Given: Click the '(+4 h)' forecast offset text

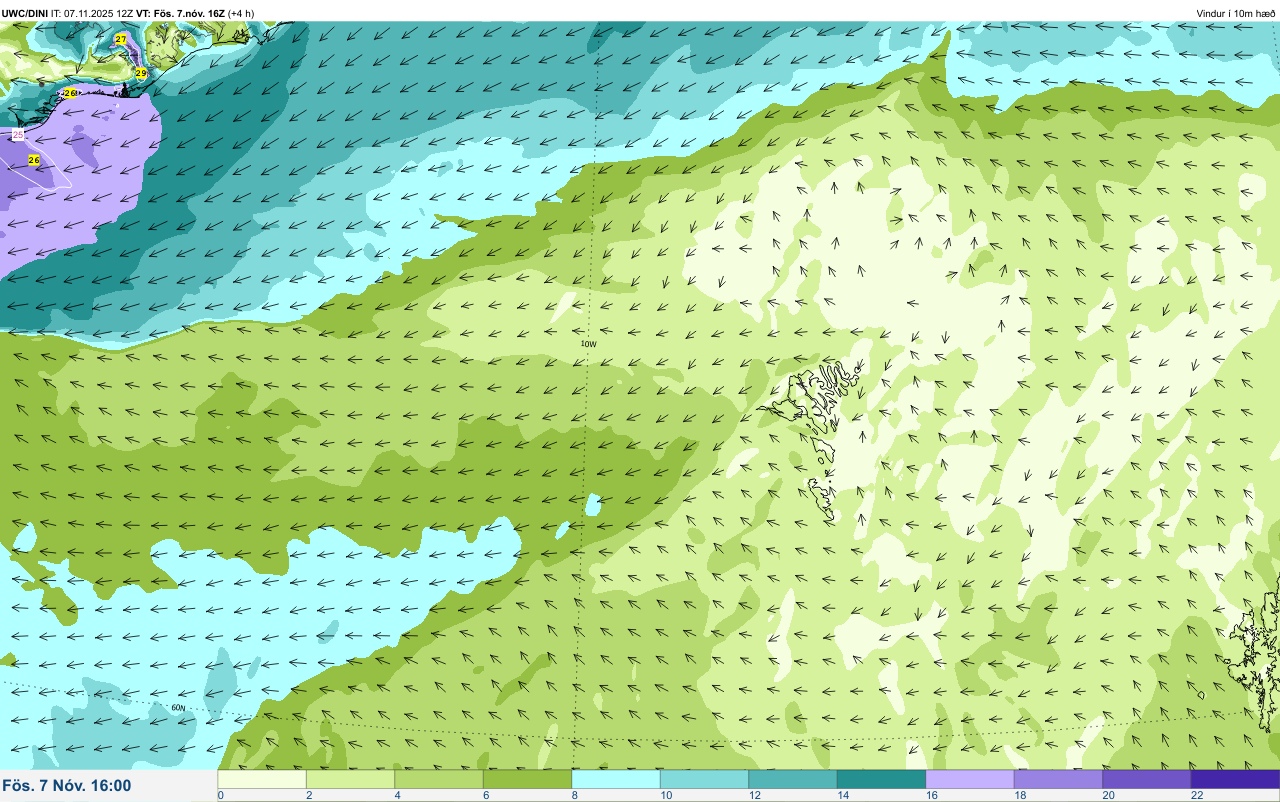Looking at the screenshot, I should point(241,13).
